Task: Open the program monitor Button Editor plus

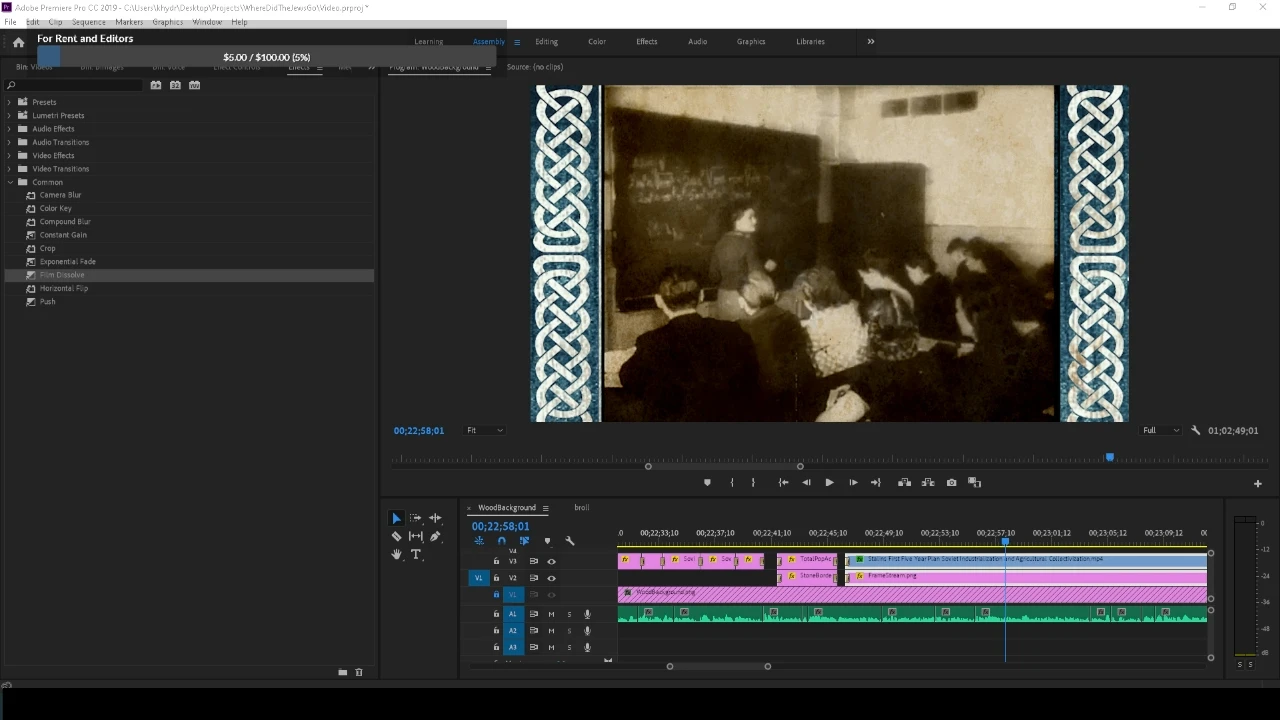Action: 1258,483
